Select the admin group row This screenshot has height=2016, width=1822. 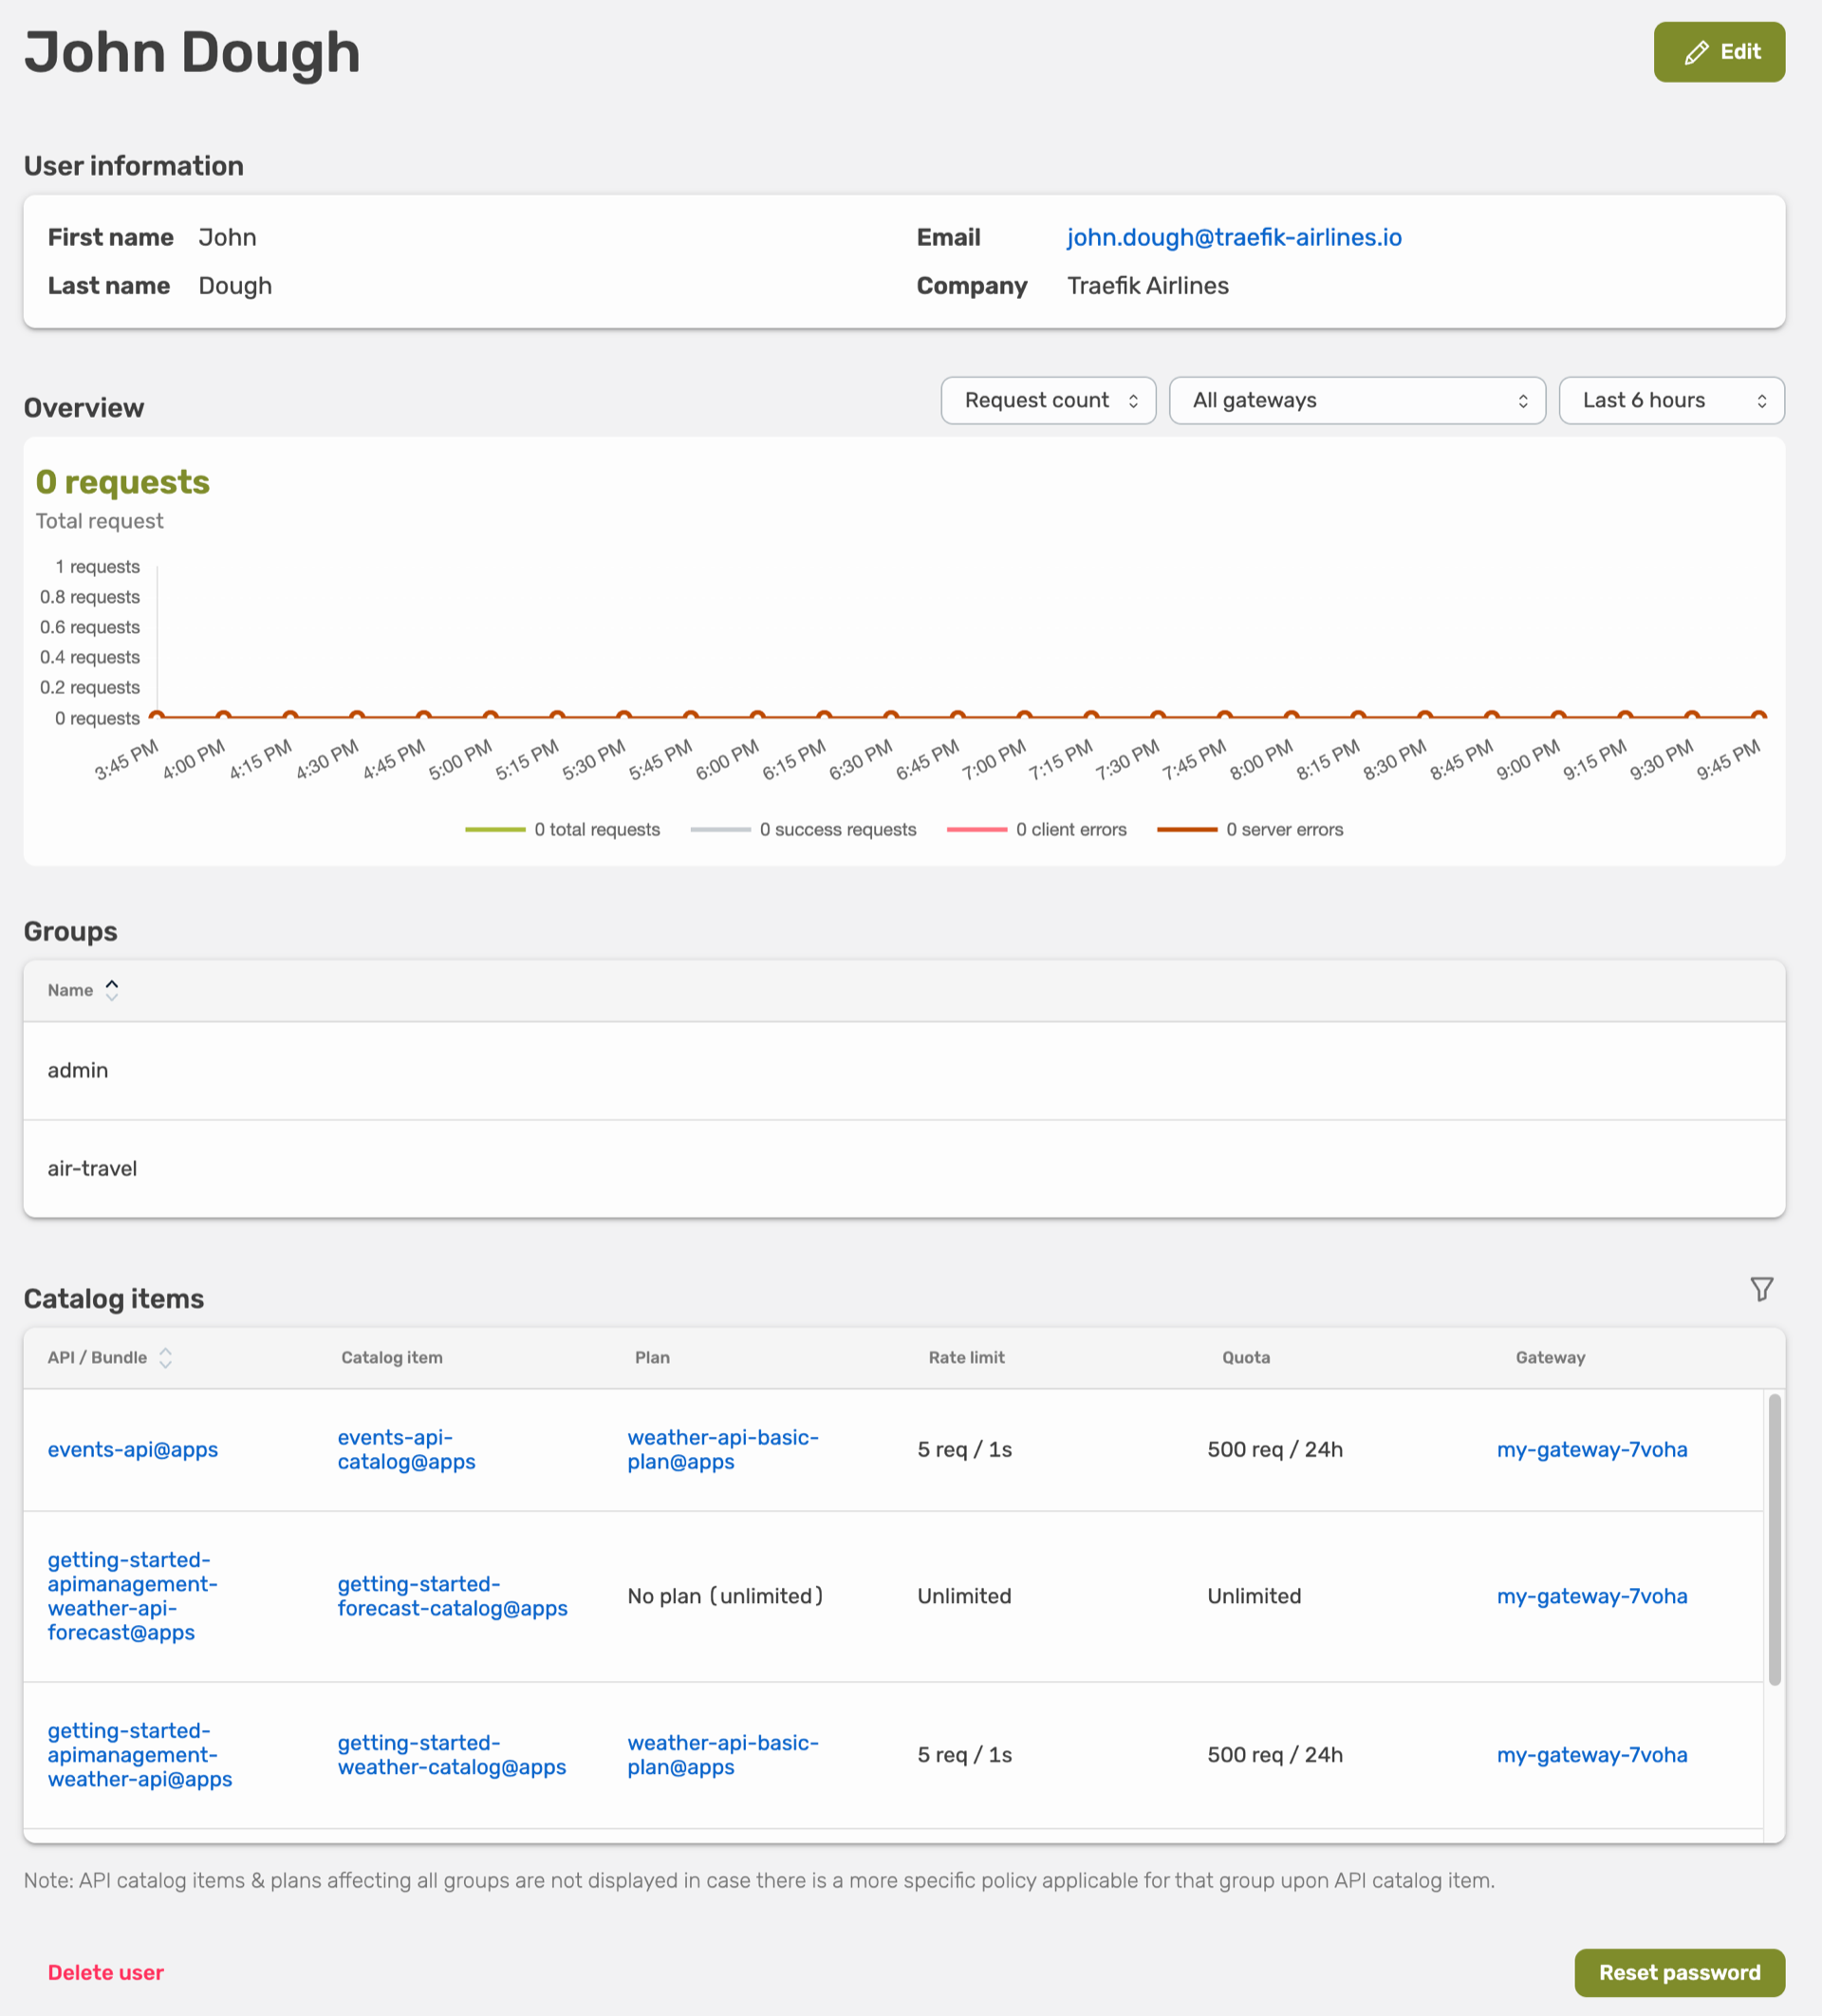(904, 1070)
